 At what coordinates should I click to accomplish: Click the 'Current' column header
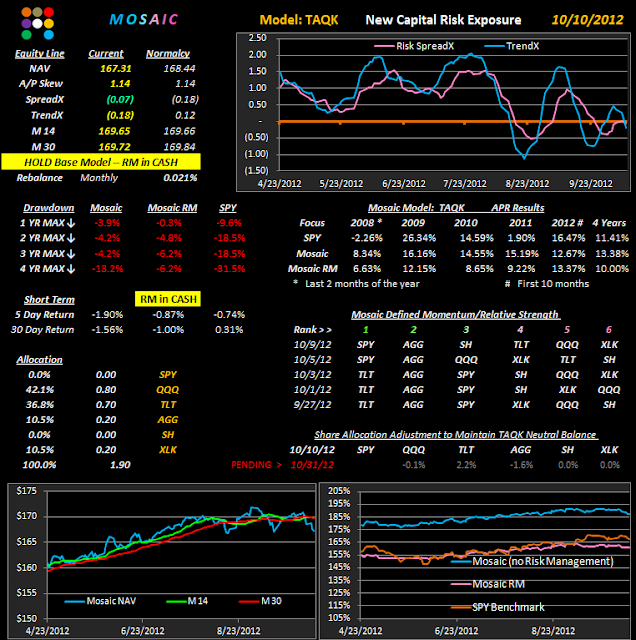click(106, 53)
